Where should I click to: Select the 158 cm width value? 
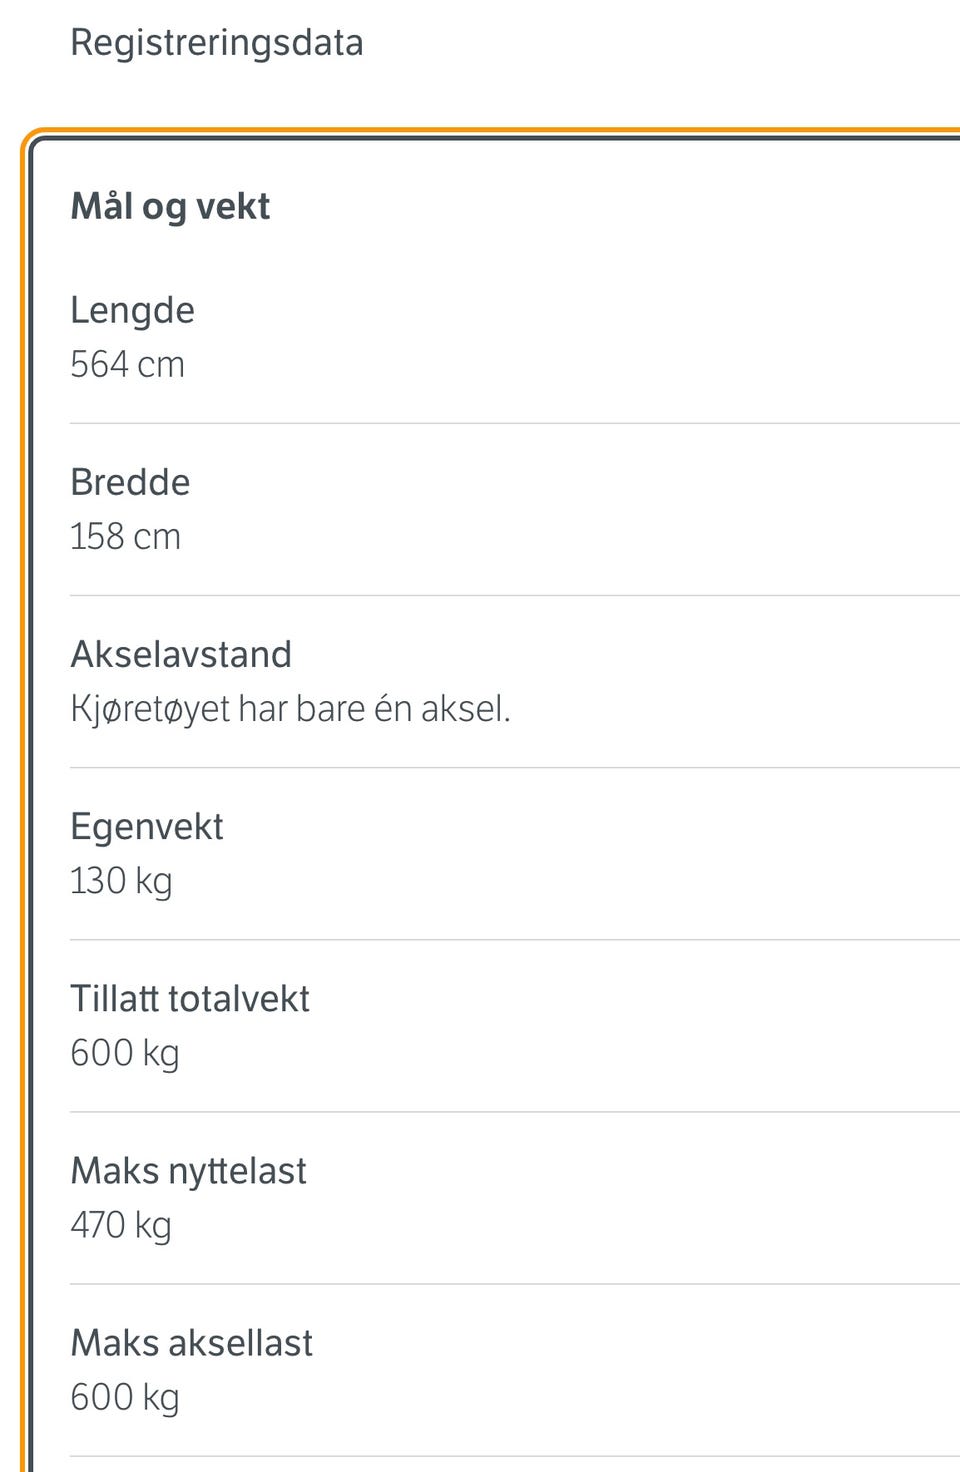coord(126,536)
